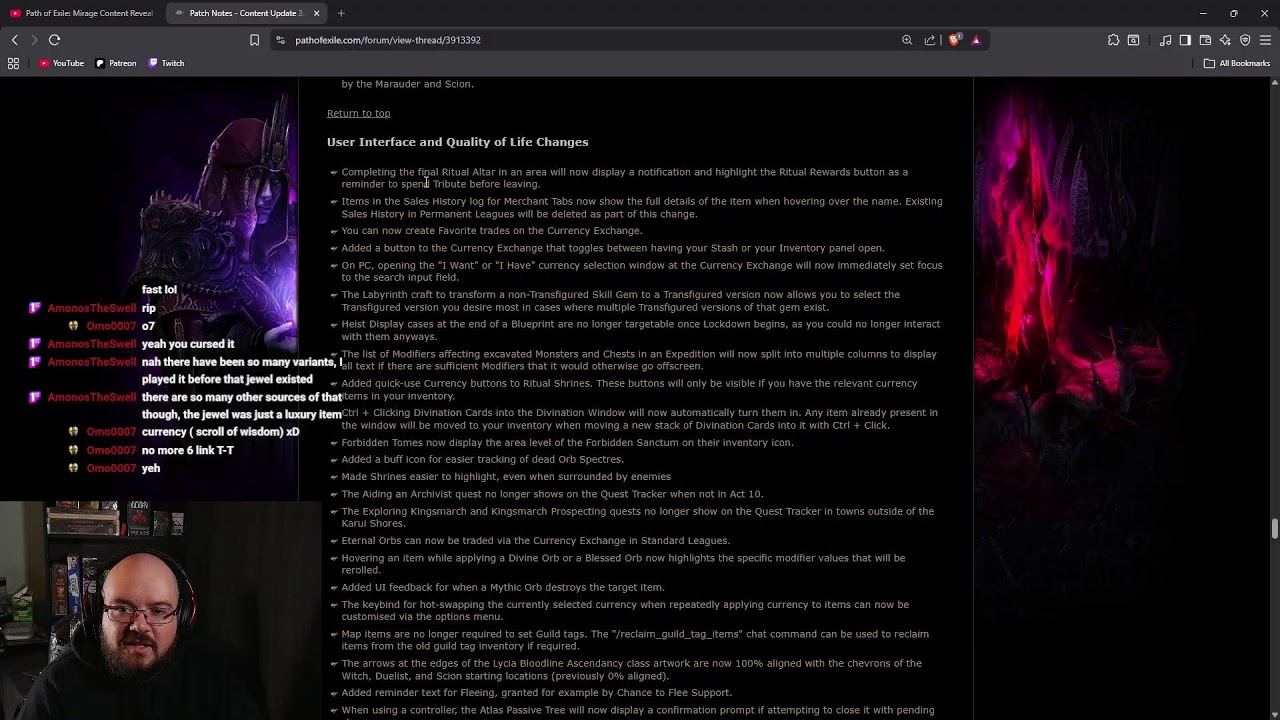Open the Brave VPN shield icon

pyautogui.click(x=1245, y=40)
